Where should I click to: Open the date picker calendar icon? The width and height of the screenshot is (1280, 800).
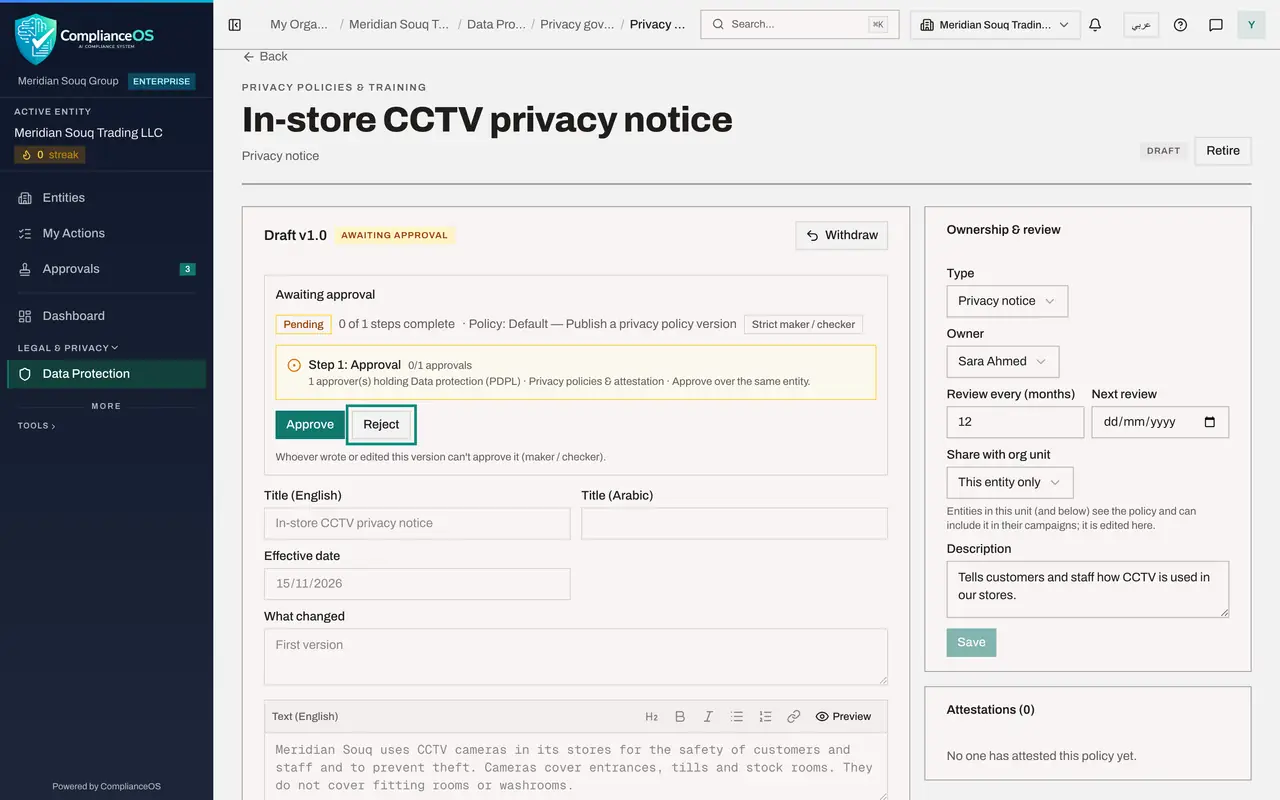[1210, 422]
